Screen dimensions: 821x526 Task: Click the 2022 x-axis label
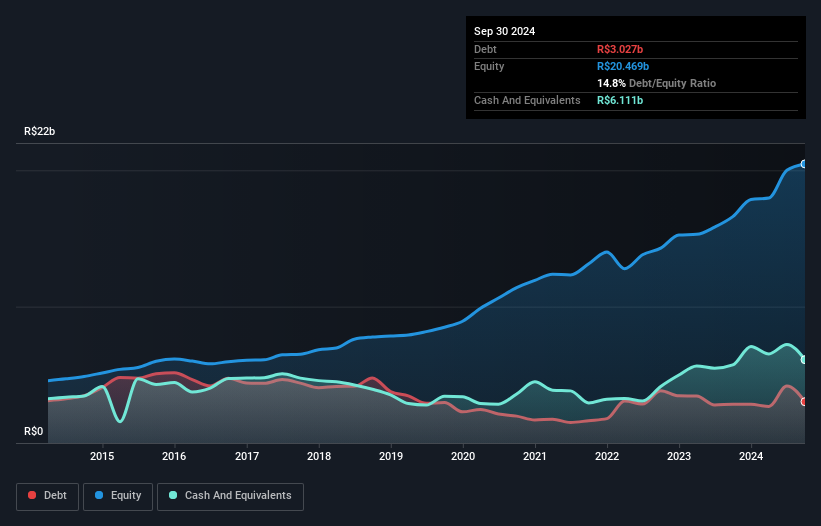pyautogui.click(x=607, y=456)
